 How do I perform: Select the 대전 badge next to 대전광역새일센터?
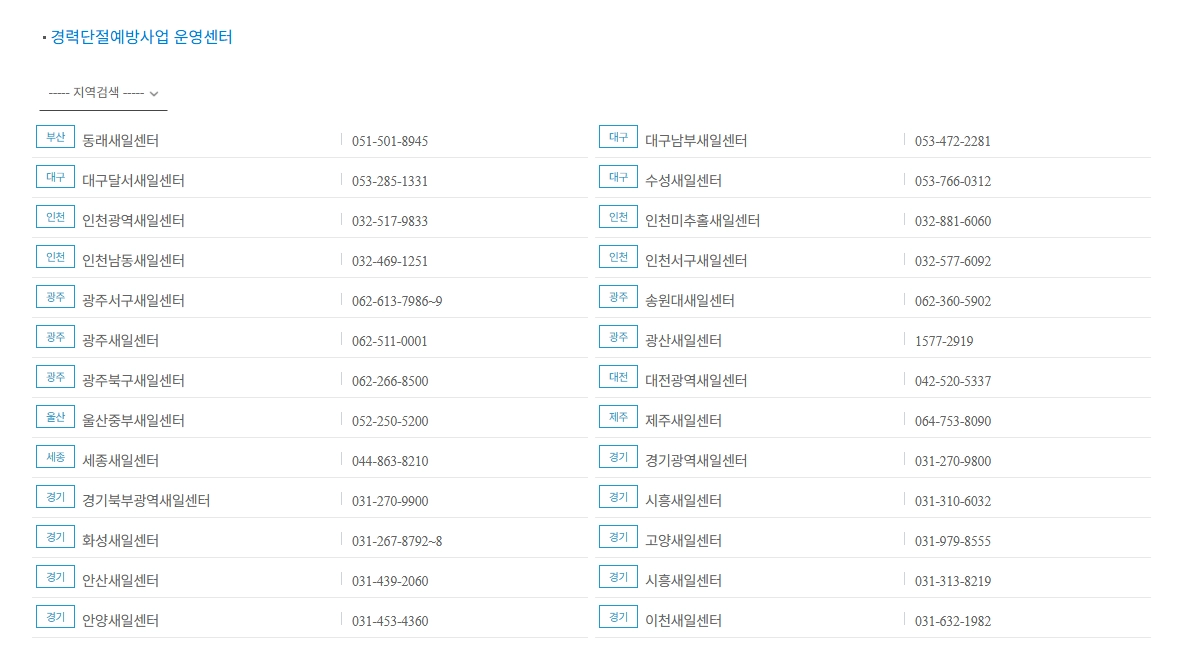pos(619,377)
